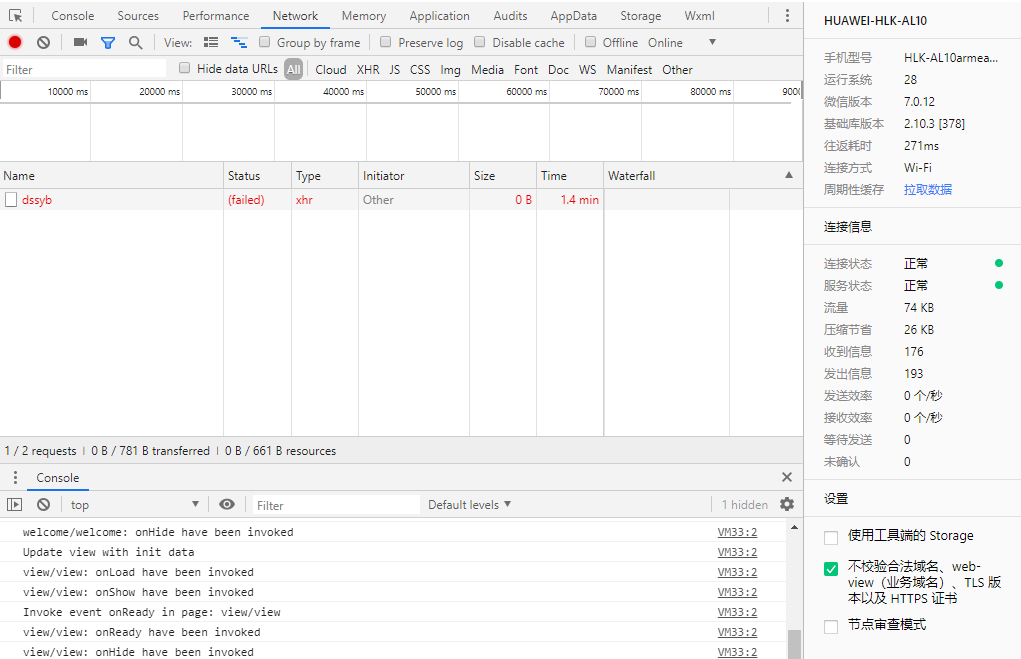Check Hide data URLs
Screen dimensions: 1021x659
point(184,68)
